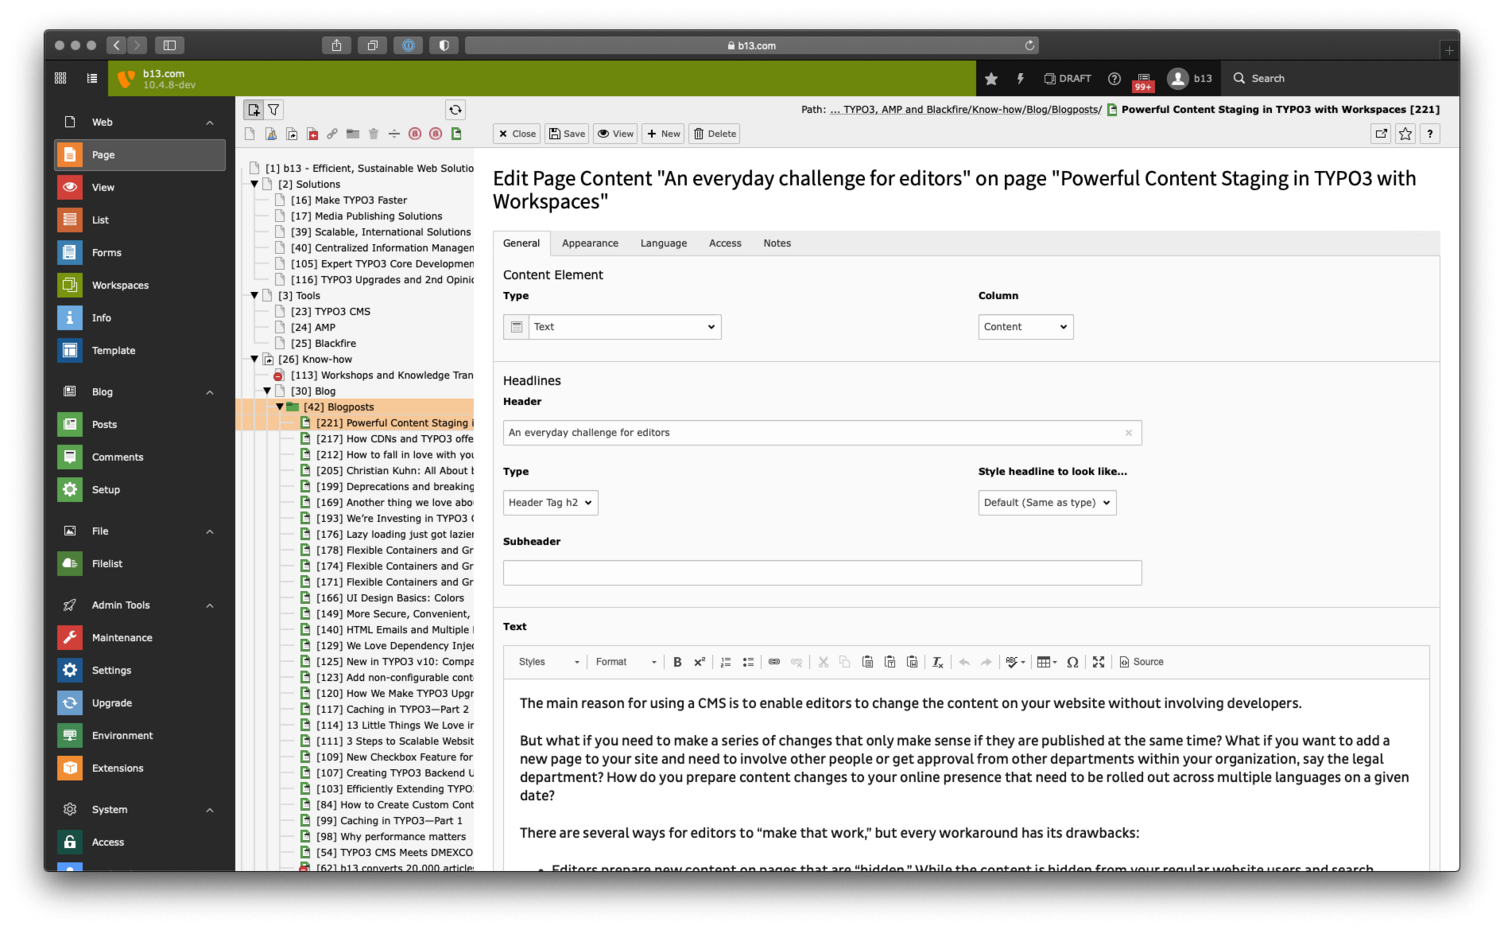Maximize the rich text editor
Image resolution: width=1504 pixels, height=930 pixels.
(1098, 661)
